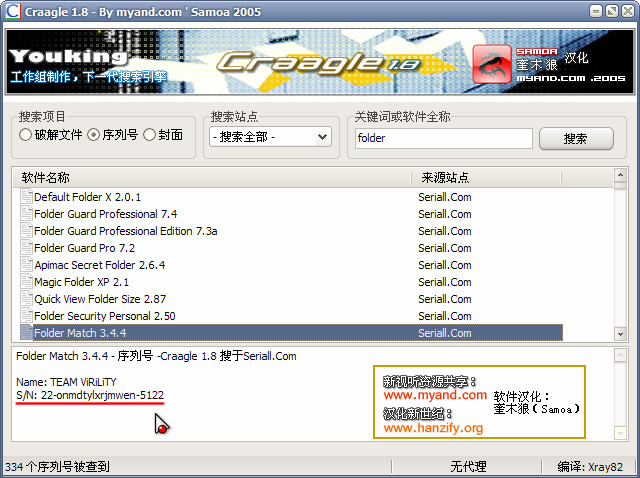This screenshot has width=640, height=478.
Task: Click document icon beside Folder Guard Professional 7.4
Action: 27,214
